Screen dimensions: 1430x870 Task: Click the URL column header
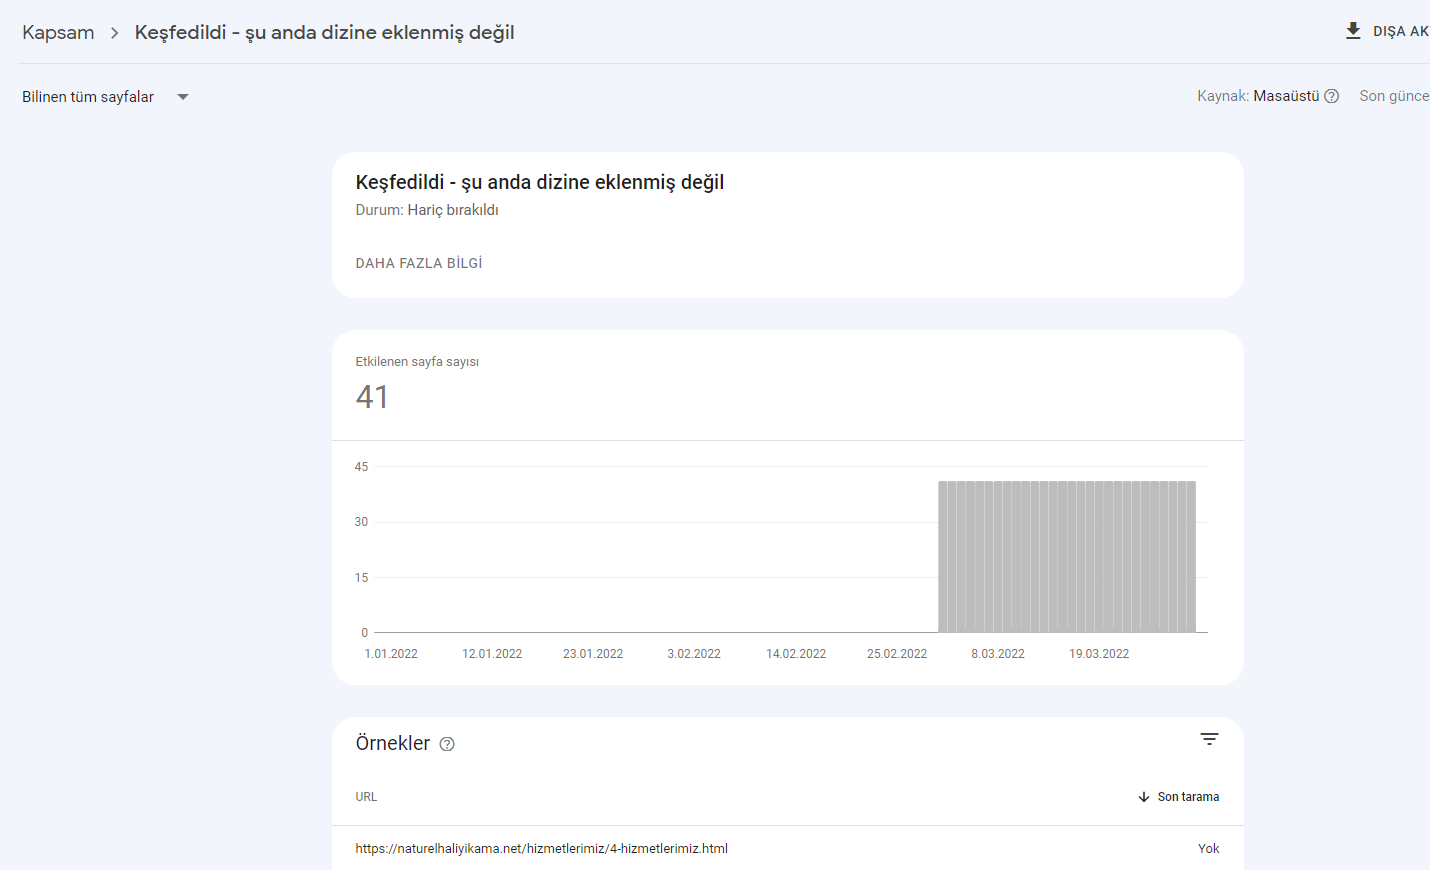point(366,797)
